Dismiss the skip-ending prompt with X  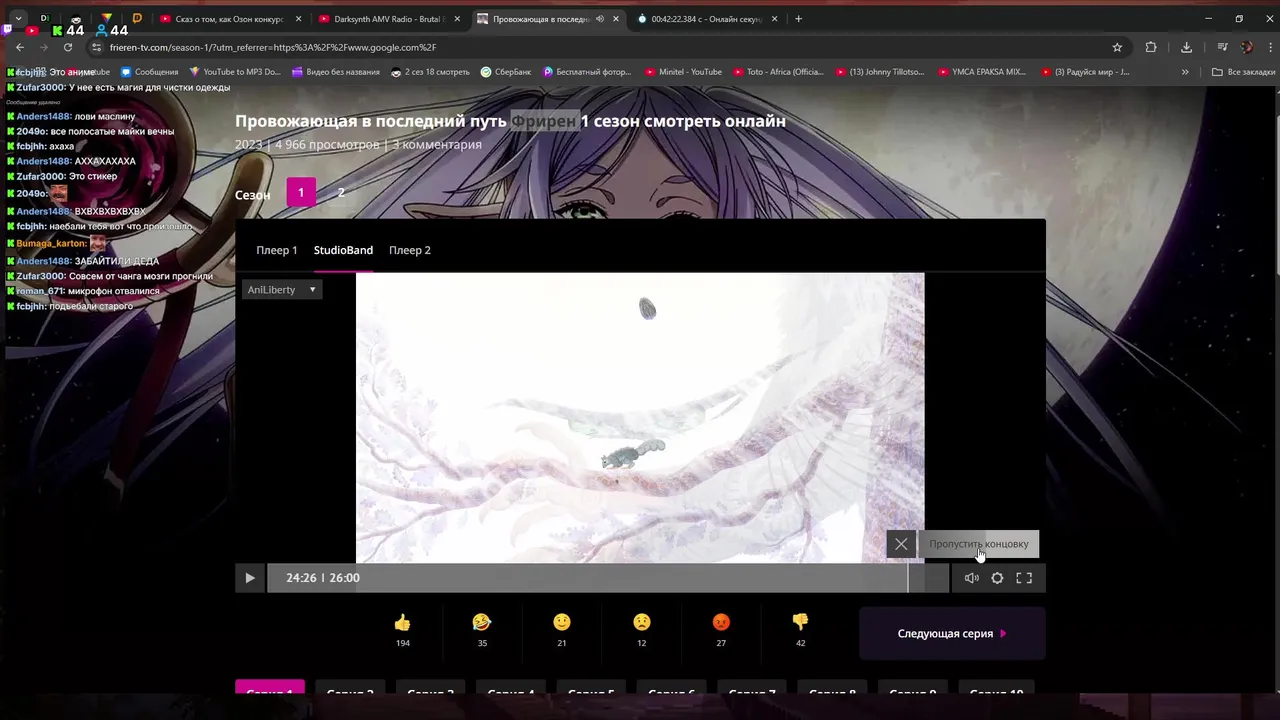coord(901,544)
